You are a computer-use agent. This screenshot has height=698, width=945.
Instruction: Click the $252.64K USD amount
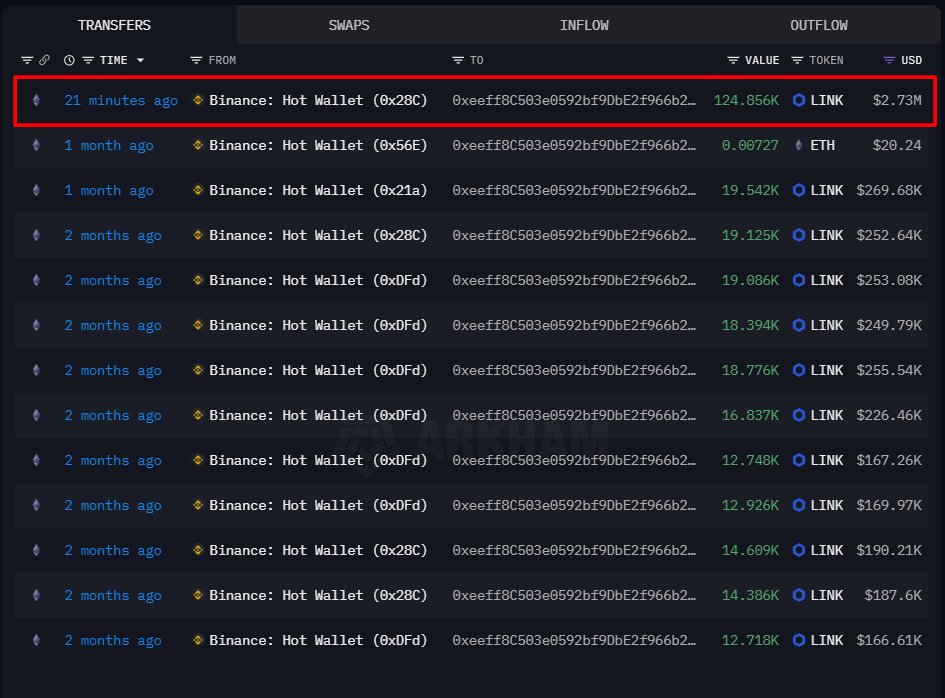pos(889,235)
